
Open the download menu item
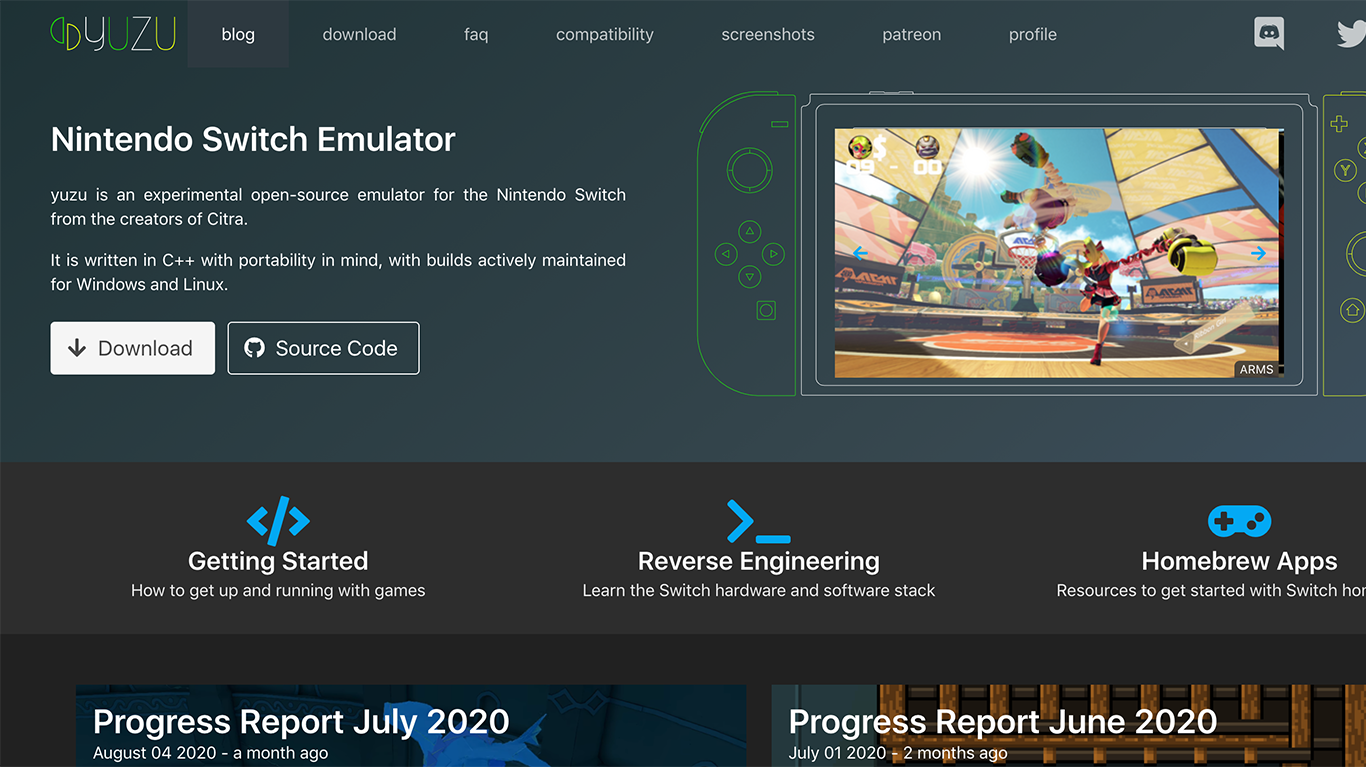[x=359, y=34]
